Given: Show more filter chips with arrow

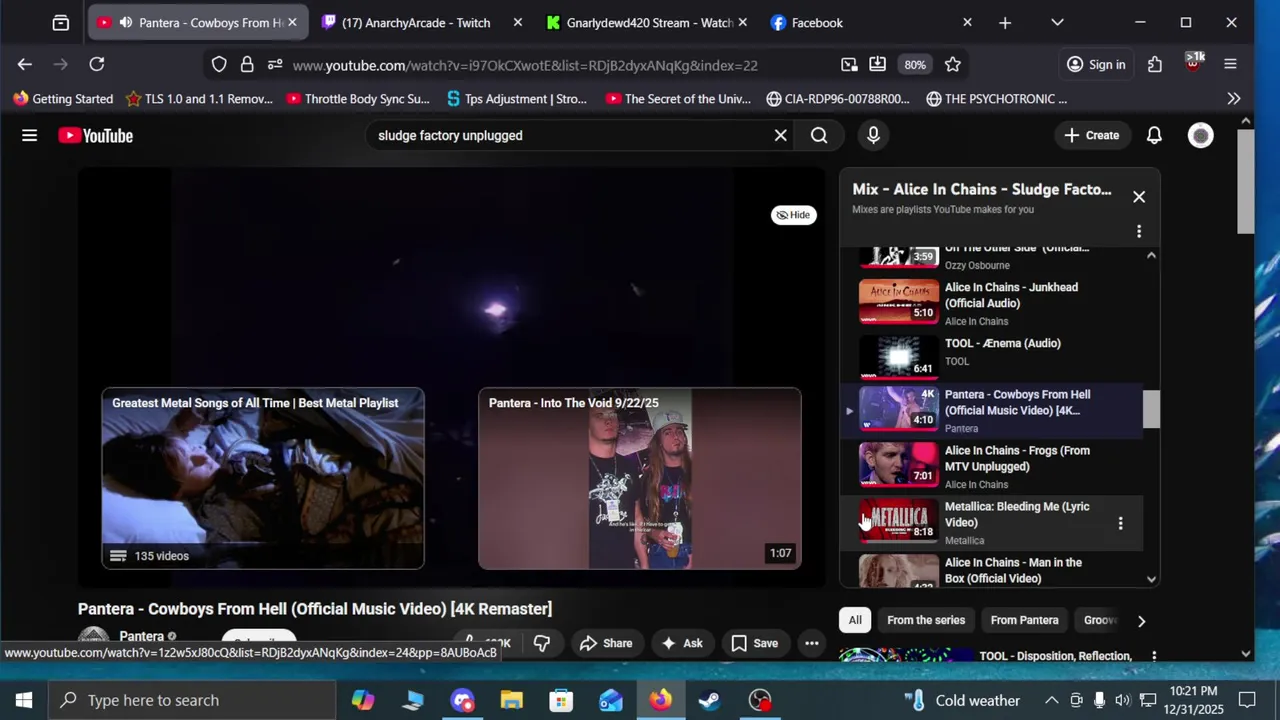Looking at the screenshot, I should (1141, 620).
